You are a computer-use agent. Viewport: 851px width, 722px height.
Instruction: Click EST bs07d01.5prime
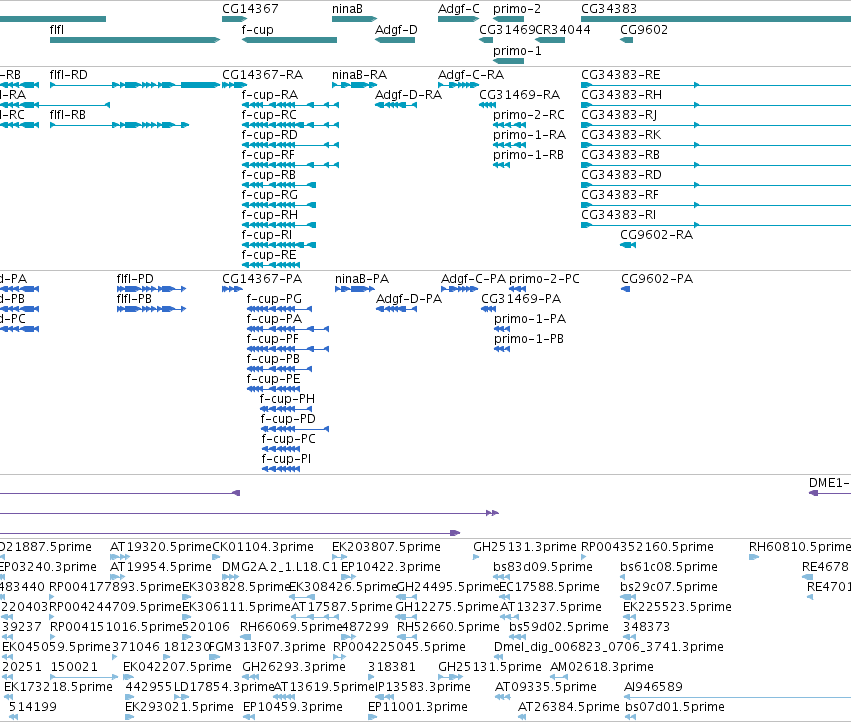coord(675,707)
